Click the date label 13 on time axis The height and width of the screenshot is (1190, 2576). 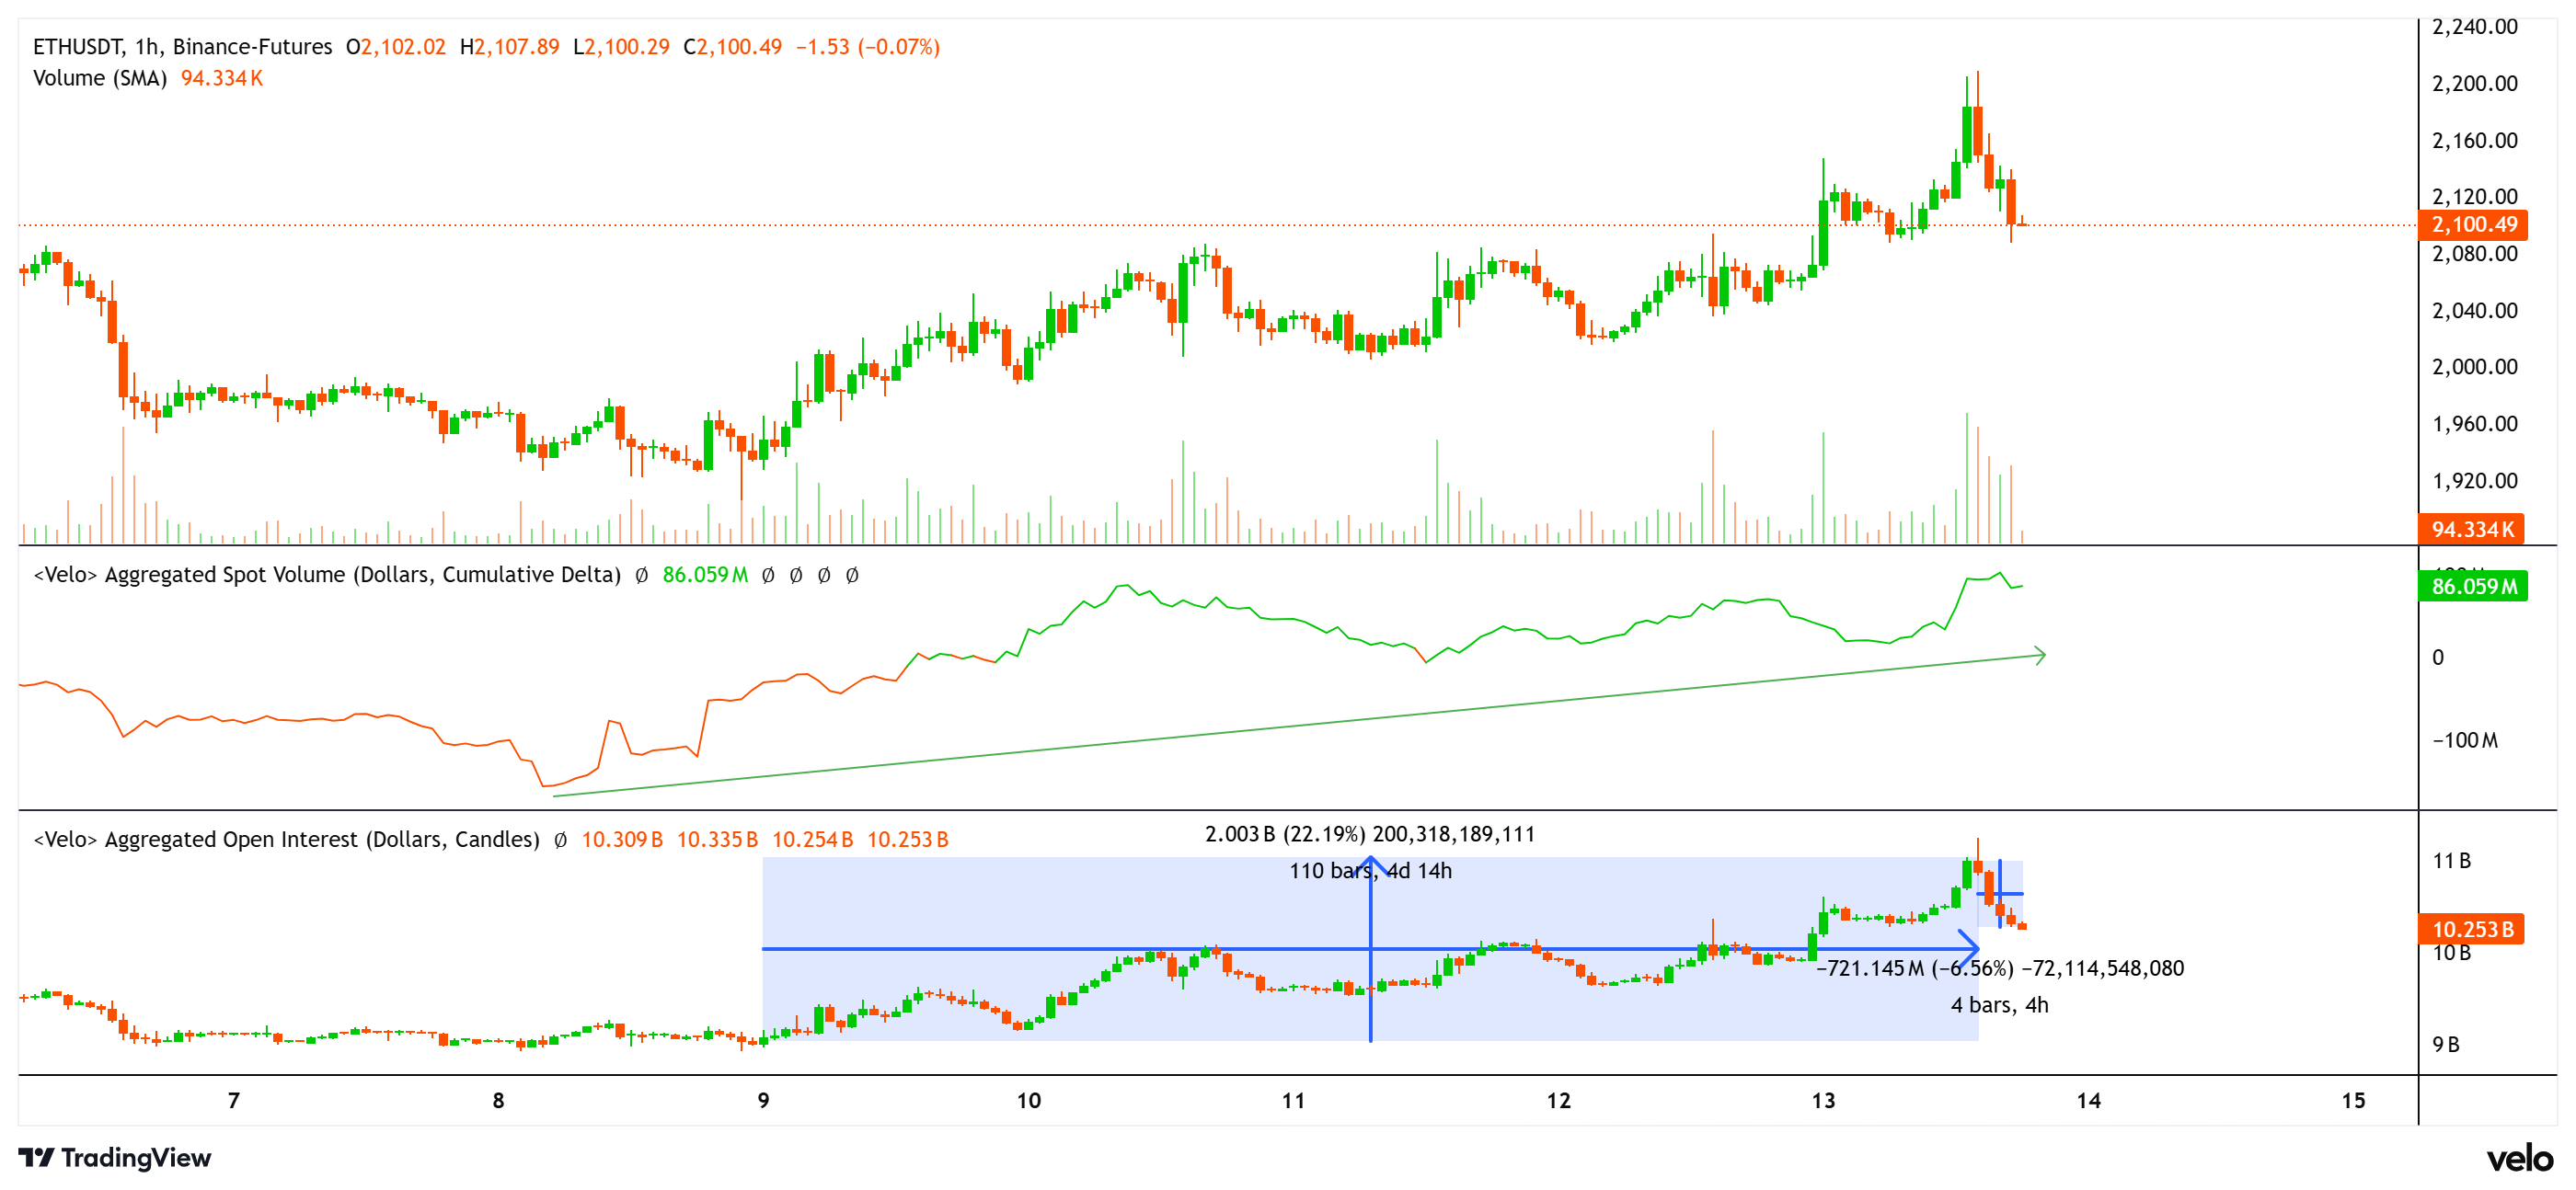pyautogui.click(x=1823, y=1098)
